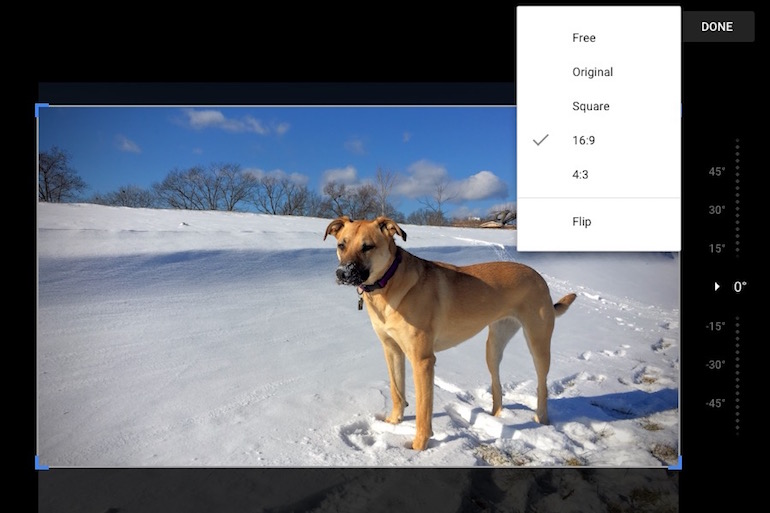
Task: Choose the 4:3 aspect ratio
Action: [x=582, y=175]
